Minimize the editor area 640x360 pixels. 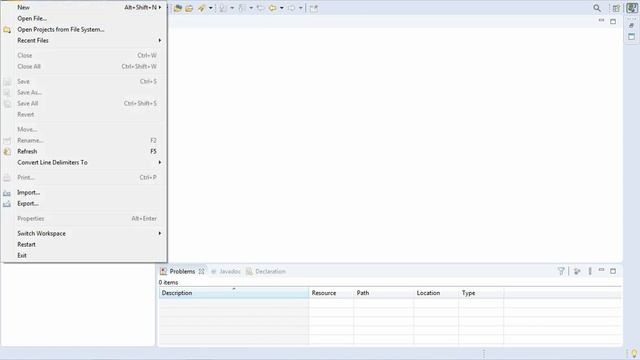pyautogui.click(x=601, y=21)
